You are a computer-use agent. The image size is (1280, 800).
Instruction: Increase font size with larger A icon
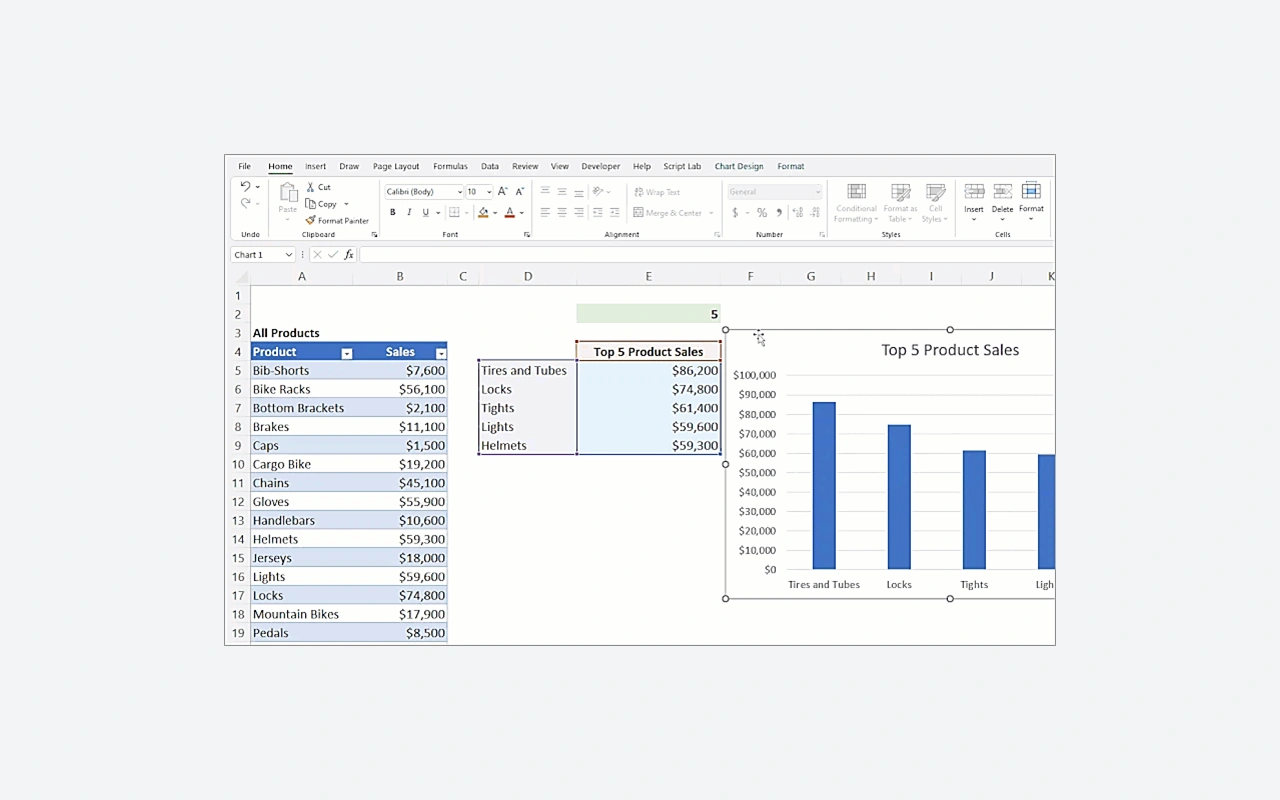pos(503,191)
